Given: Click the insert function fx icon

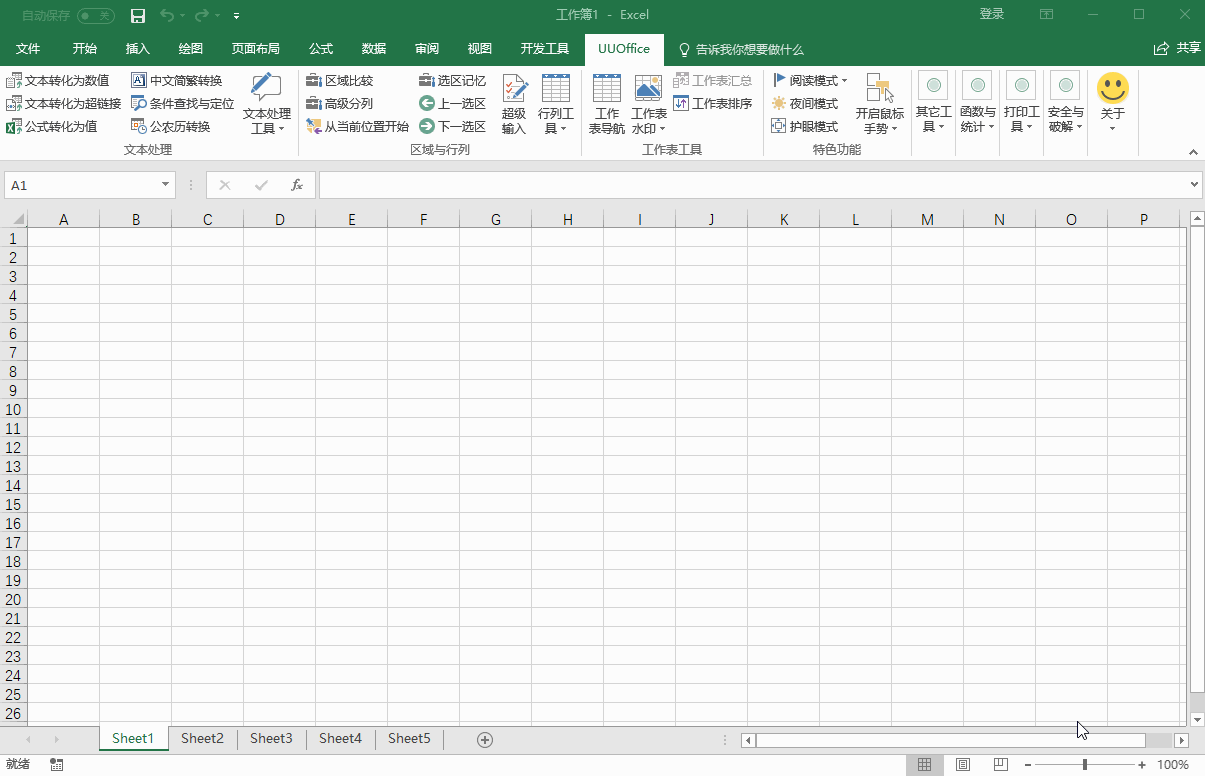Looking at the screenshot, I should pos(297,185).
